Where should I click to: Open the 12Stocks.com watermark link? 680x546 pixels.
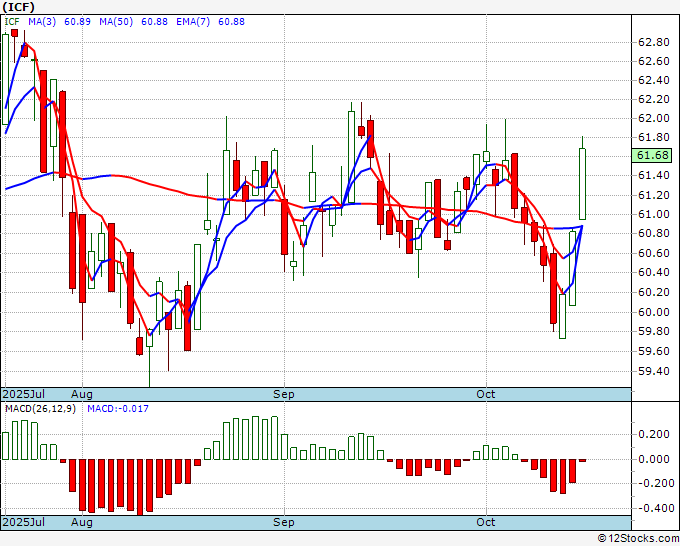pos(638,539)
